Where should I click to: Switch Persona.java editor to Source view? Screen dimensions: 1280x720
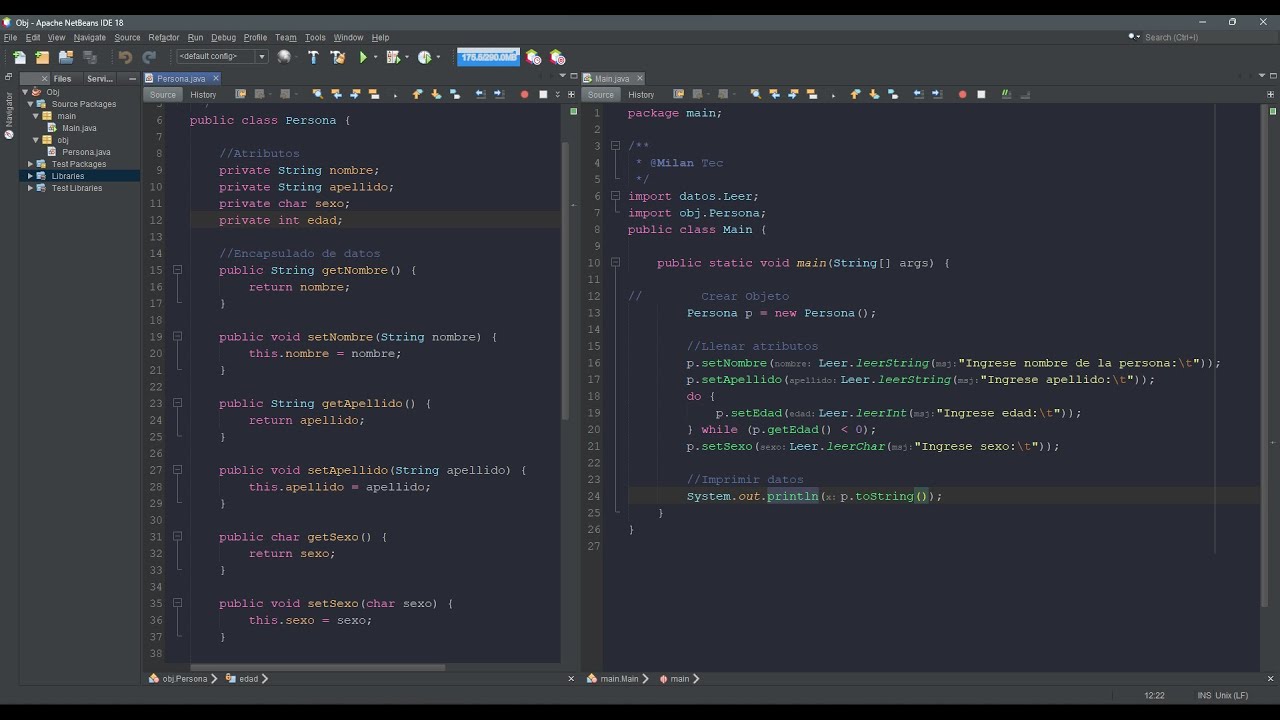(x=163, y=95)
